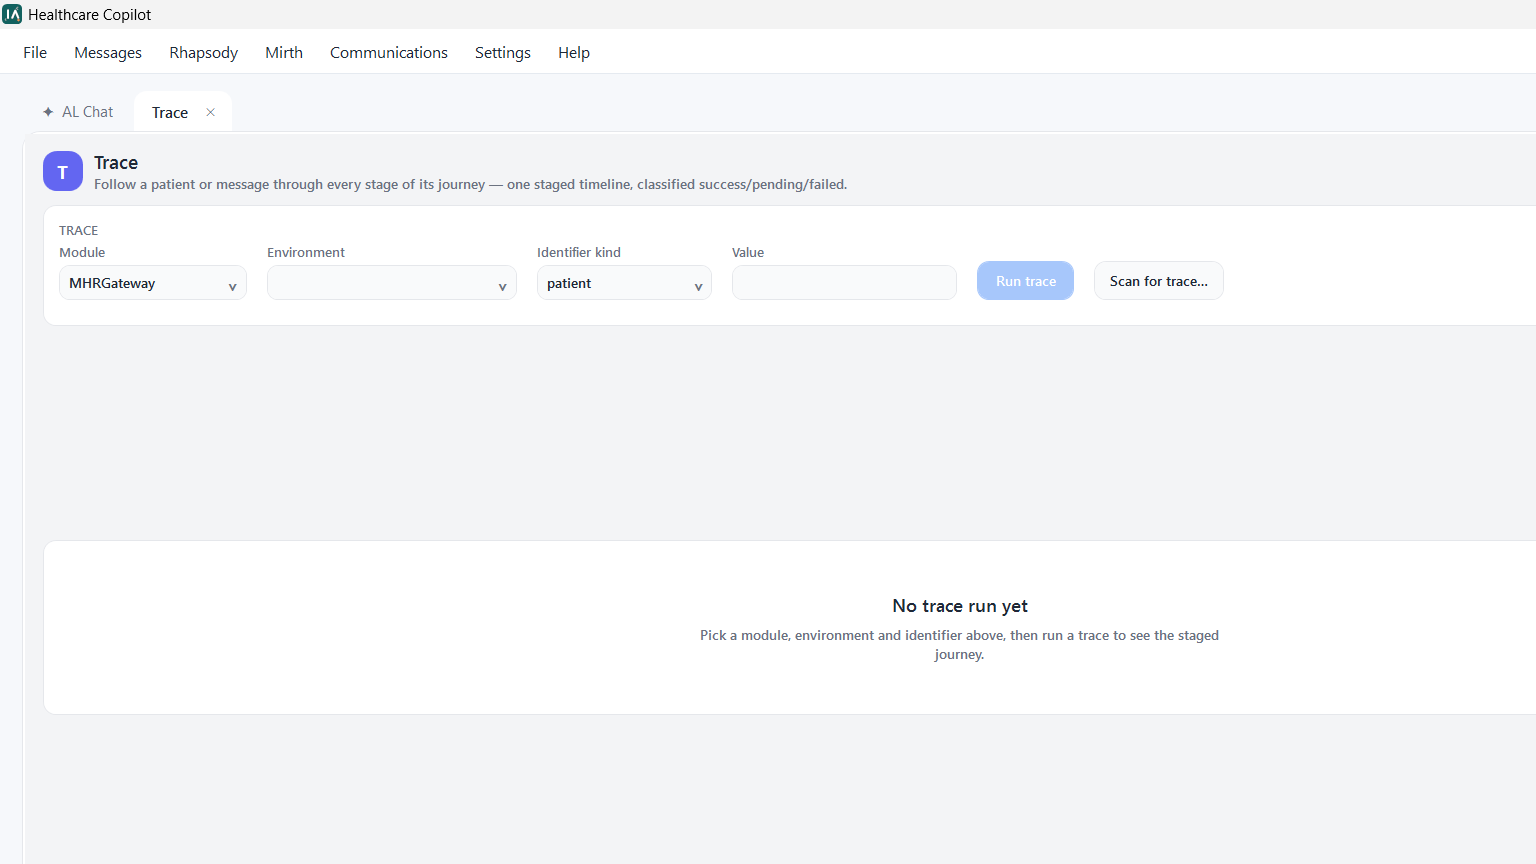The image size is (1536, 864).
Task: Open the Communications menu
Action: (389, 52)
